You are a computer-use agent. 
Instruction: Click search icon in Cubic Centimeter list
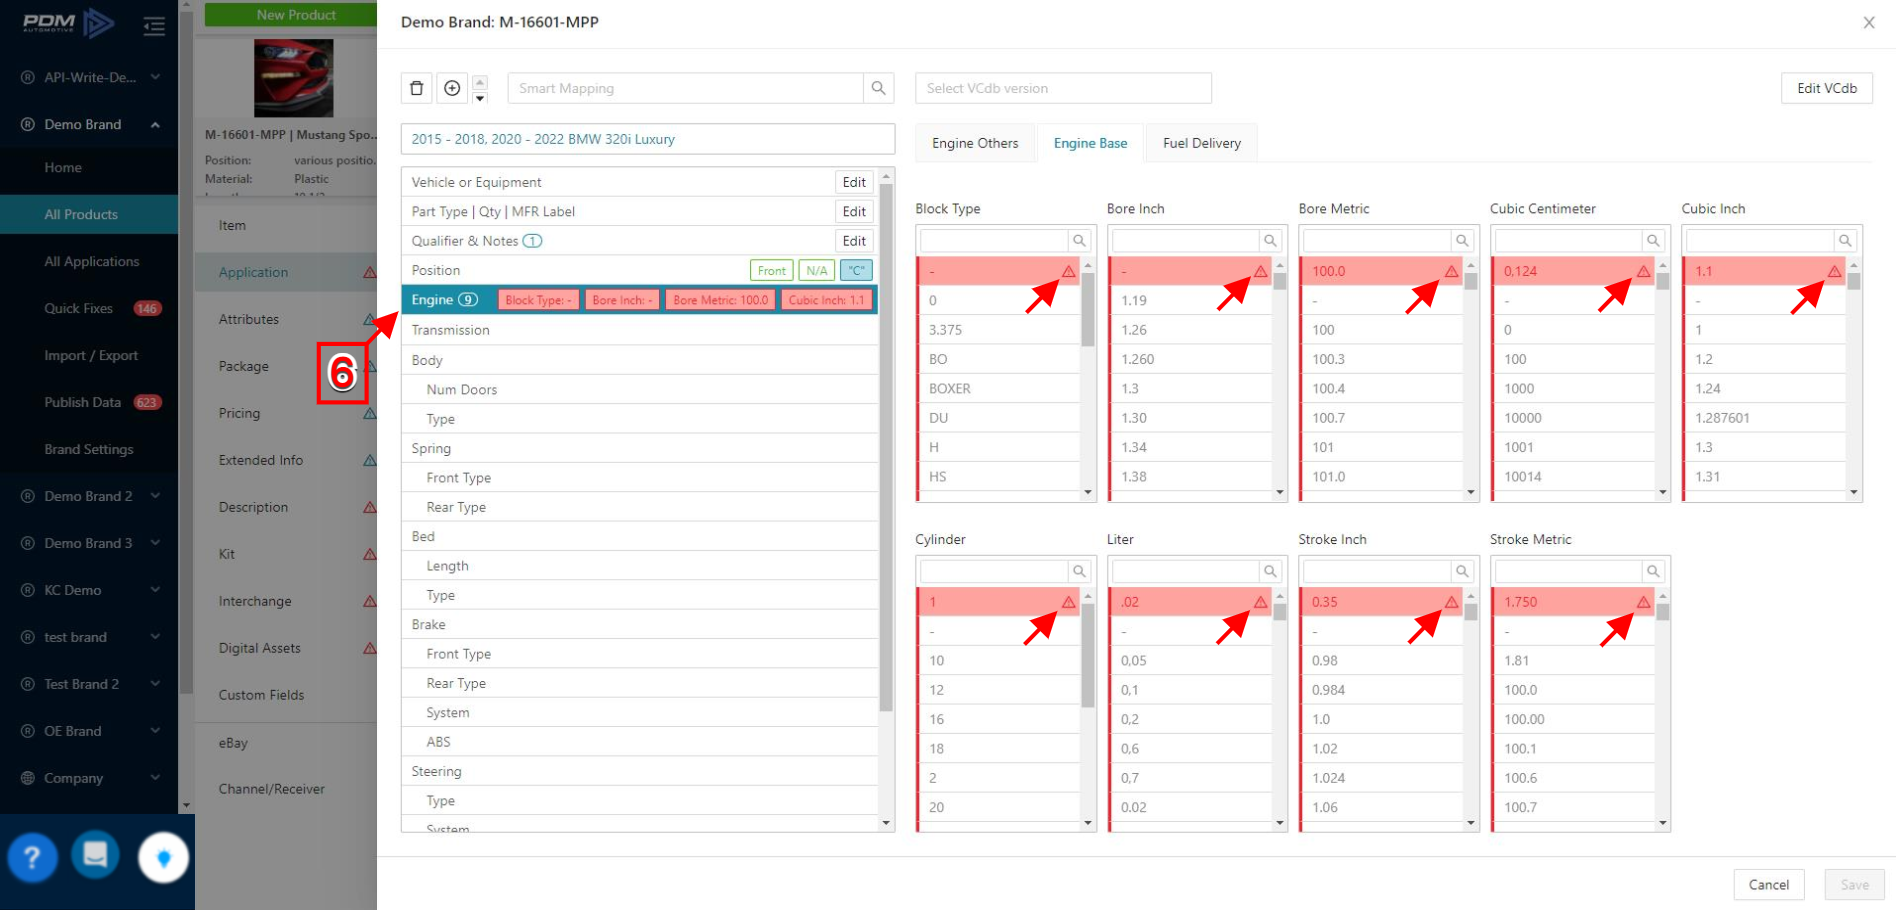[1653, 241]
